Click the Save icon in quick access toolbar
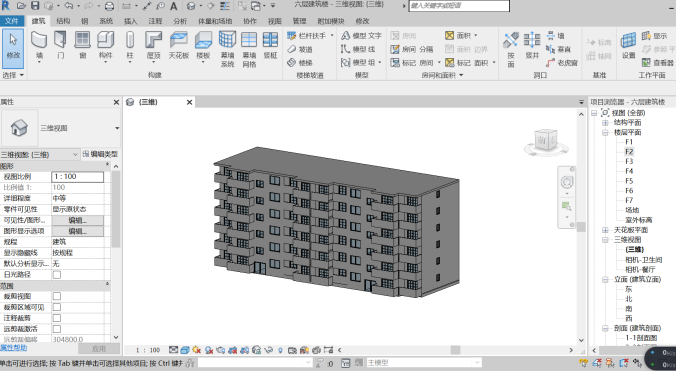676x371 pixels. (x=35, y=6)
